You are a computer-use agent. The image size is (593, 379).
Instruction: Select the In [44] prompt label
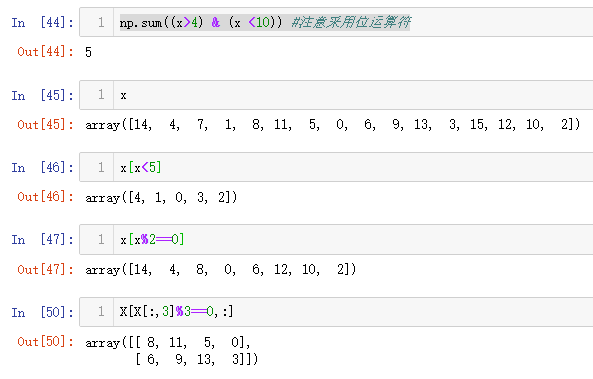tap(42, 23)
